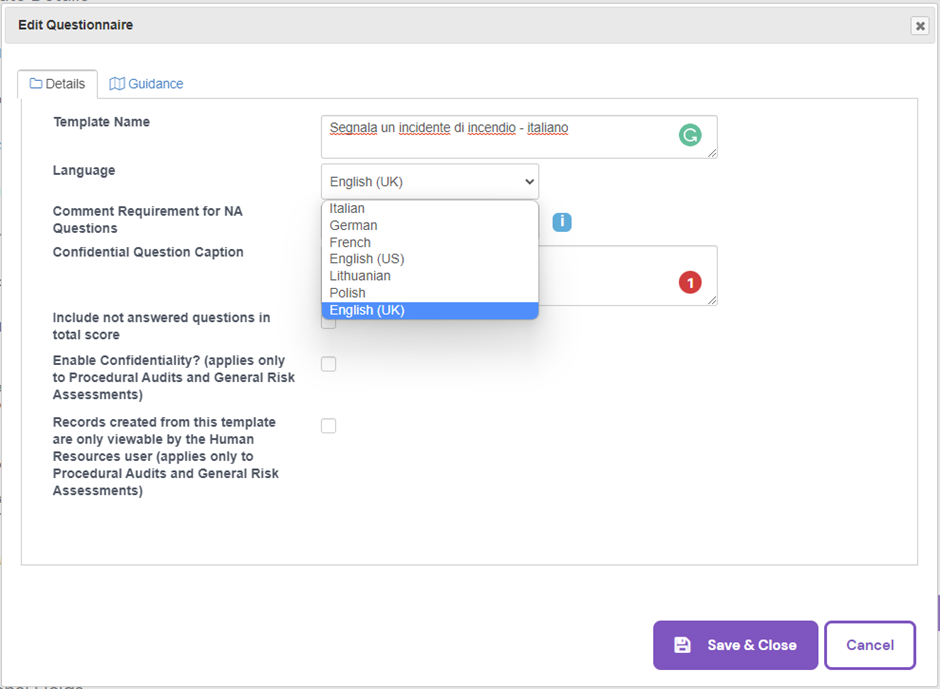Choose German in the language list
The height and width of the screenshot is (689, 940).
point(353,226)
